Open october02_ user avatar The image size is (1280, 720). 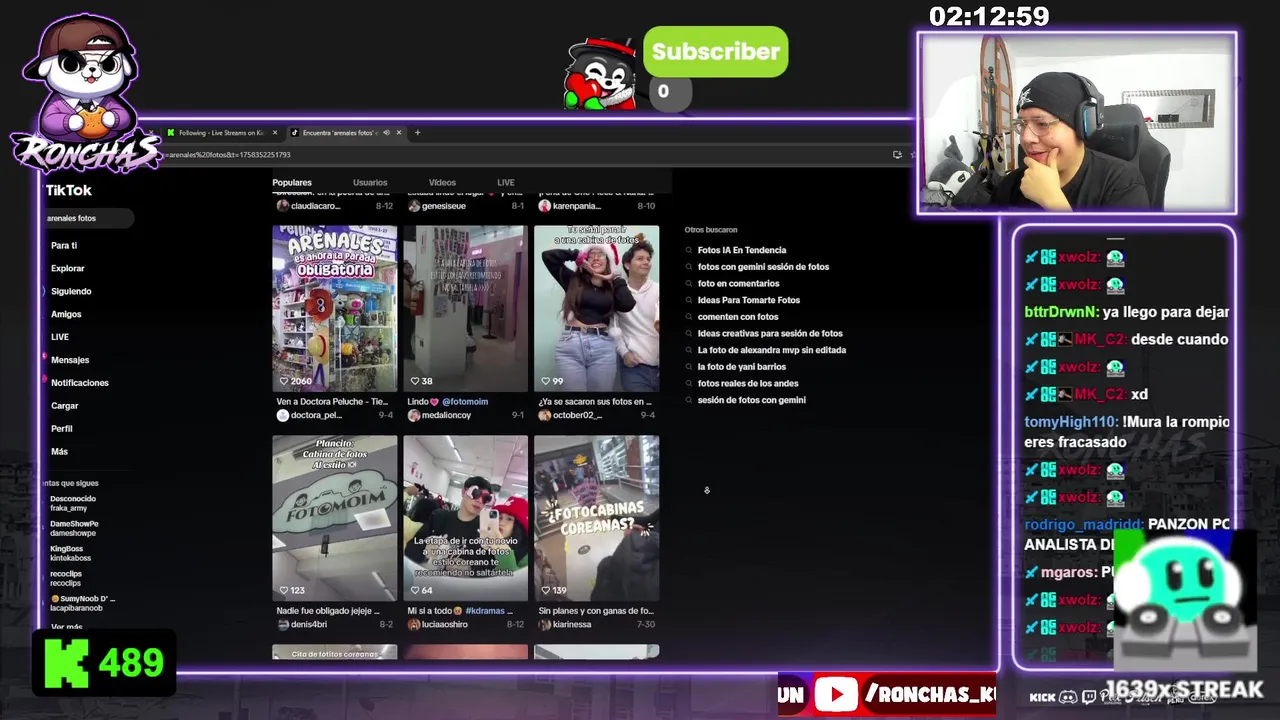[545, 415]
